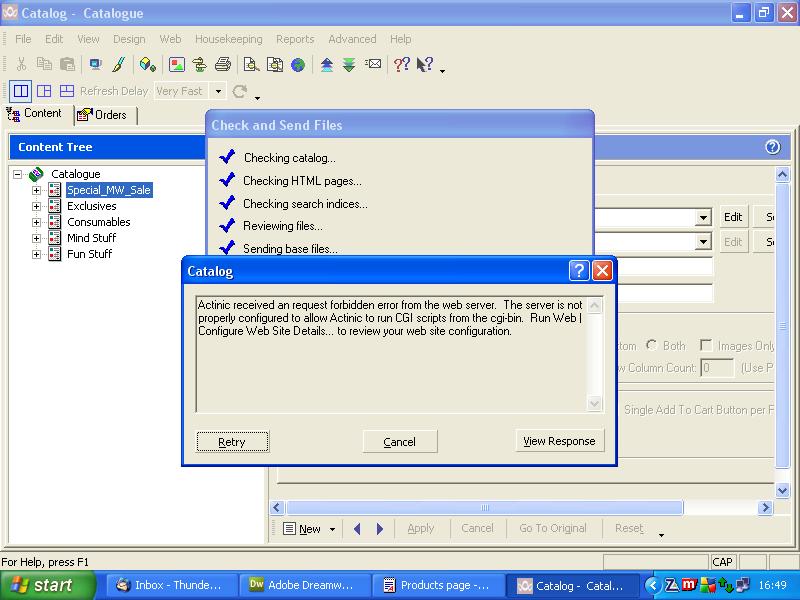Click the help question icon in Content Tree header
This screenshot has height=600, width=800.
772,147
